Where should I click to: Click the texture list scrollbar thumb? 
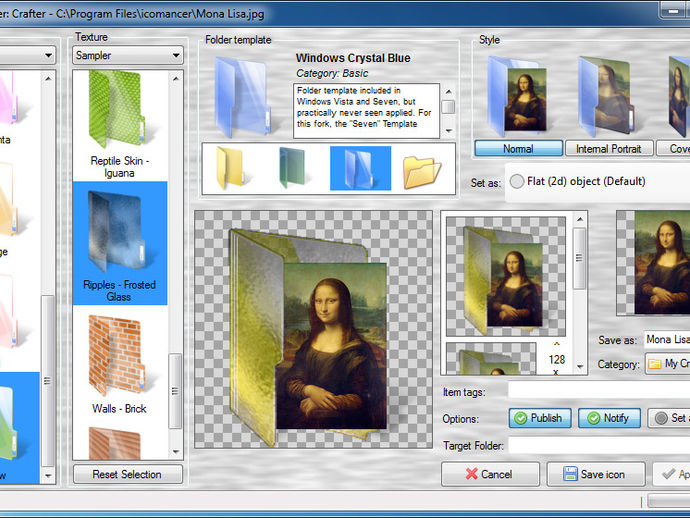coord(175,391)
